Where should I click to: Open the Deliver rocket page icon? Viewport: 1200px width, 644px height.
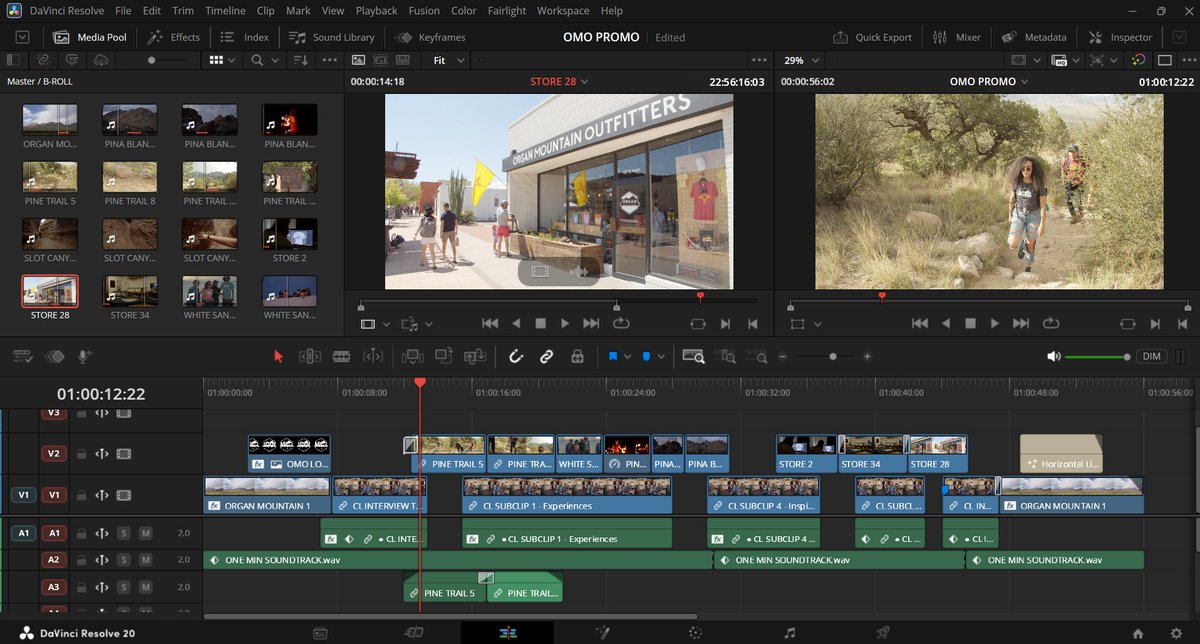coord(883,633)
